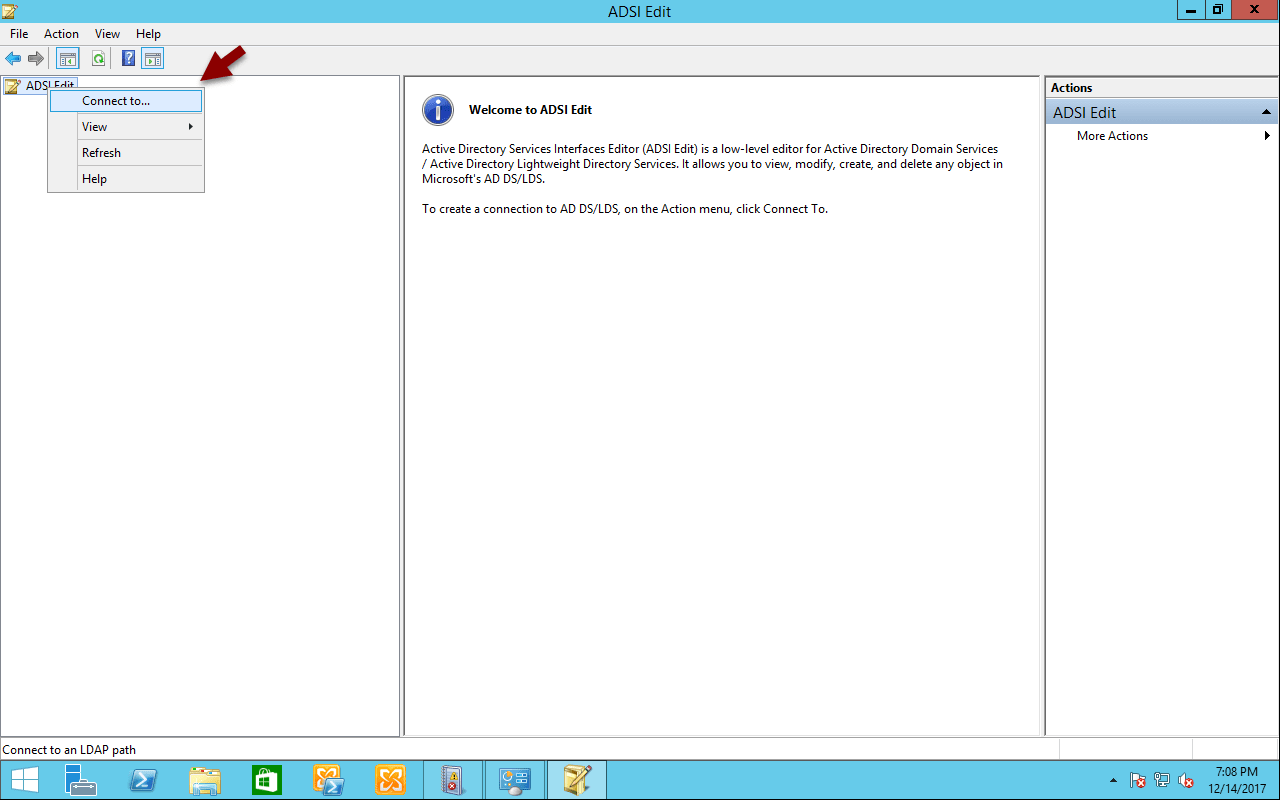This screenshot has height=800, width=1280.
Task: Click the blue Back arrow in the toolbar
Action: (13, 59)
